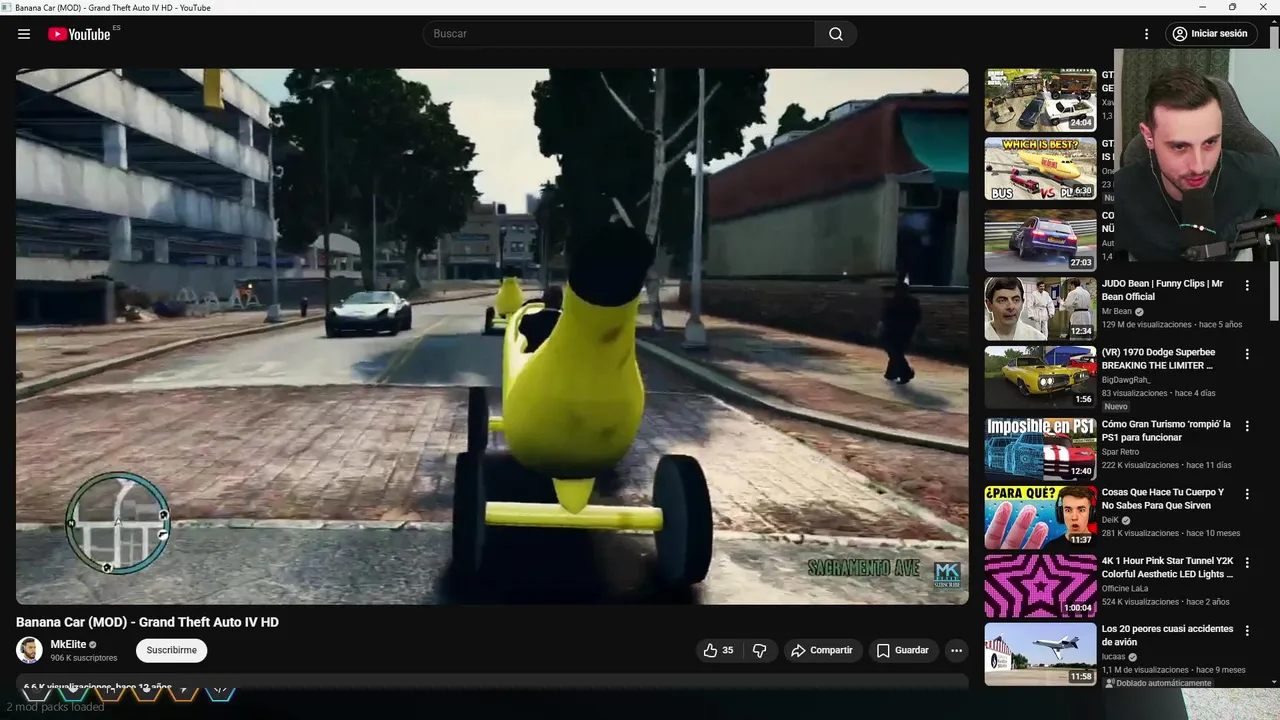Open ¿Para qué? DeiK thumbnail
The width and height of the screenshot is (1280, 720).
tap(1040, 517)
